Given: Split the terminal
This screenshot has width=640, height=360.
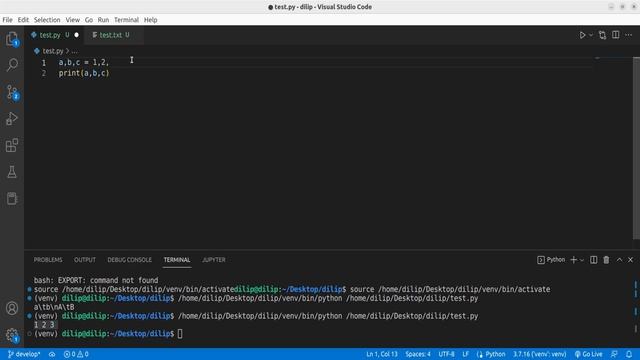Looking at the screenshot, I should click(x=593, y=260).
